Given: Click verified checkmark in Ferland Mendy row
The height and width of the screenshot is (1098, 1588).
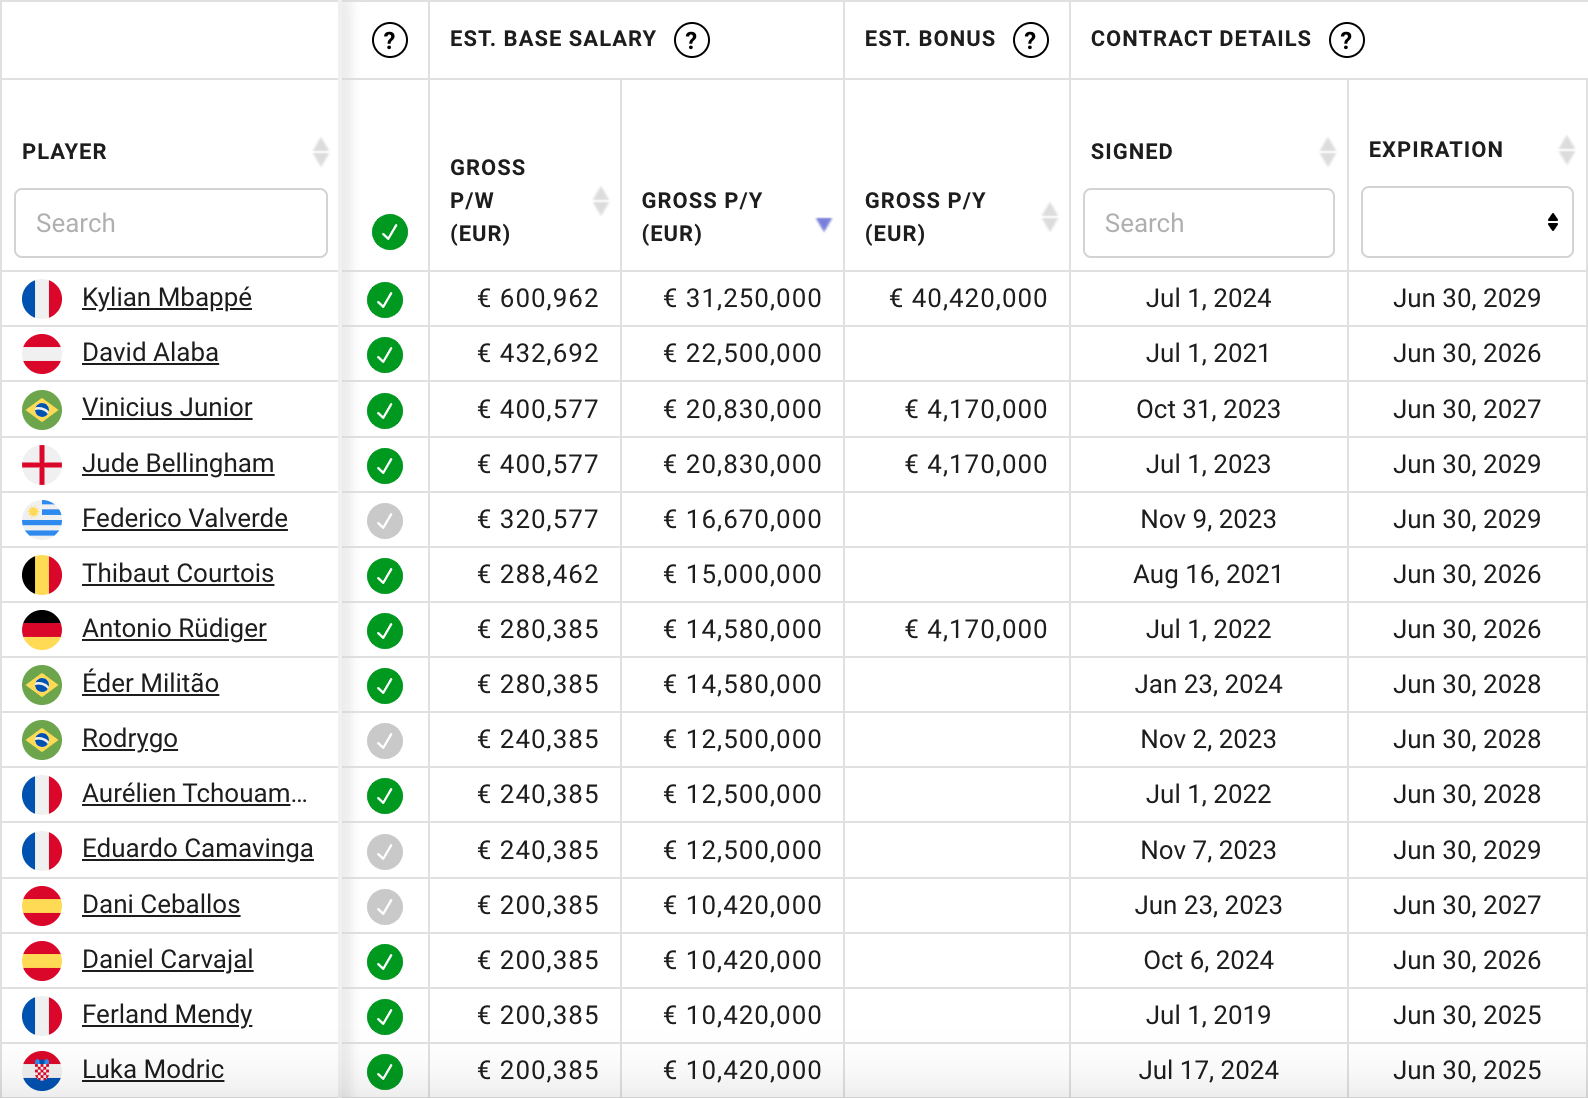Looking at the screenshot, I should [385, 1017].
